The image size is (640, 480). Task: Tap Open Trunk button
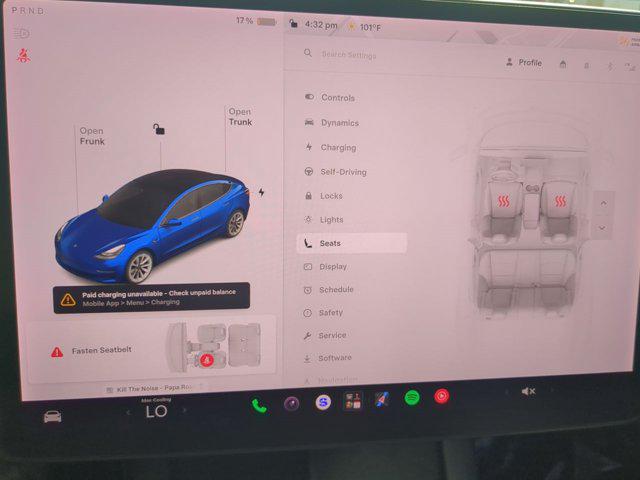[x=240, y=117]
